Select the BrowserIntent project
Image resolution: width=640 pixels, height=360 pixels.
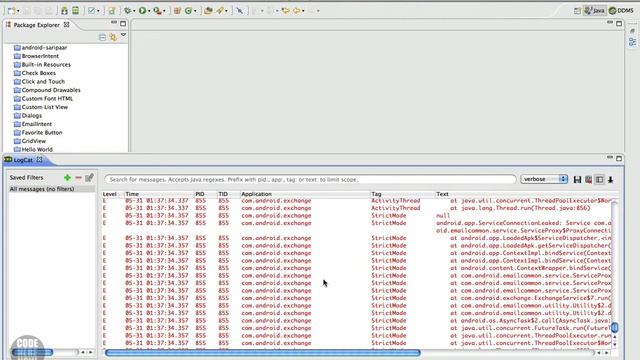click(36, 56)
